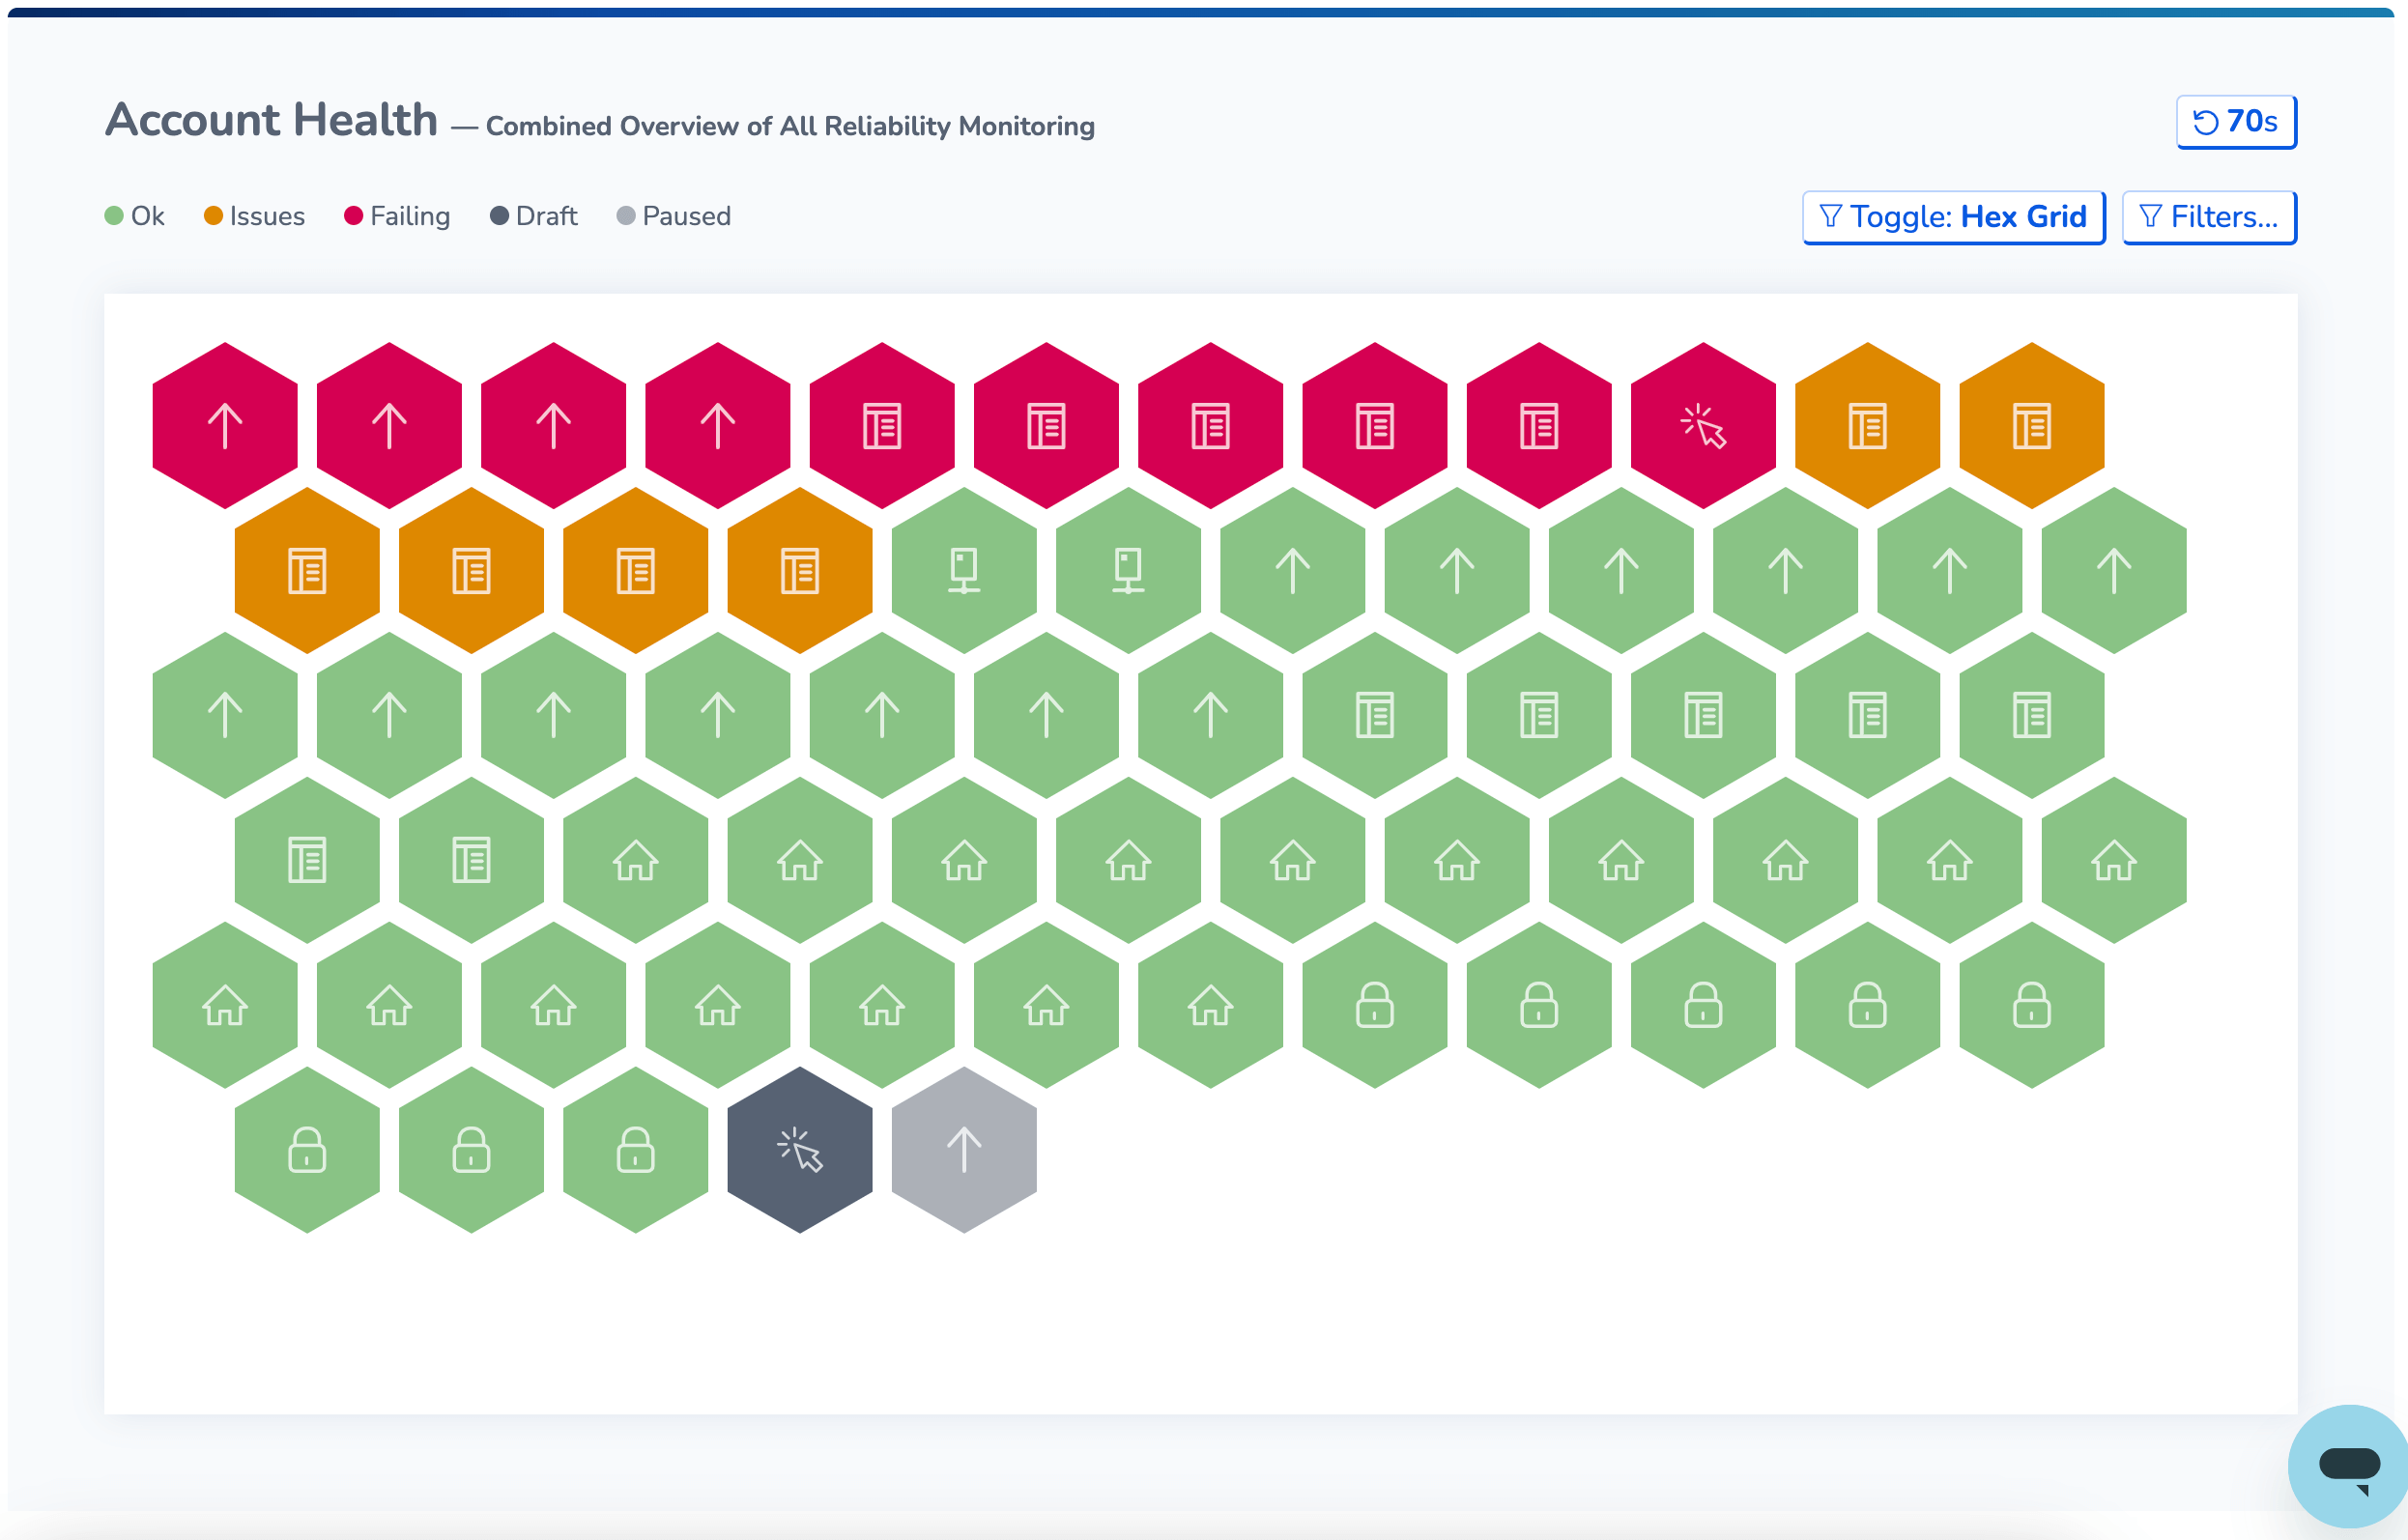Open the orange page hexagon beside the red cursor hexagon
Image resolution: width=2408 pixels, height=1540 pixels.
[1868, 426]
